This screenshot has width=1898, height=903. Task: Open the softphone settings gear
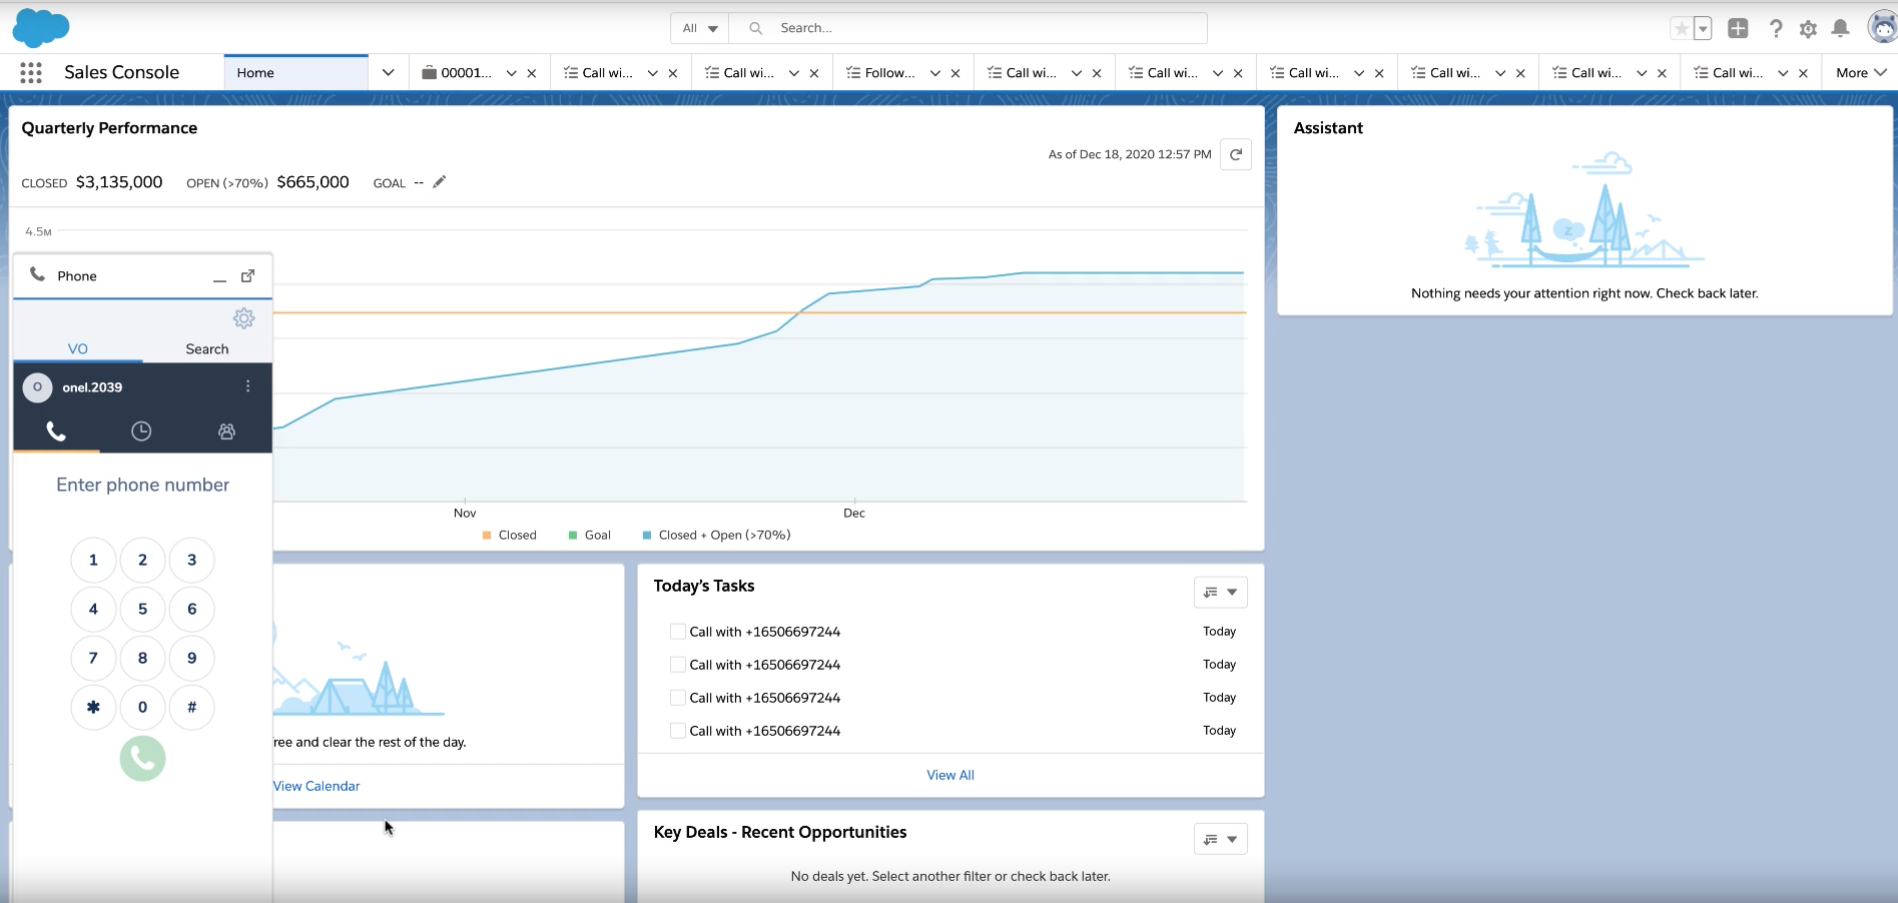(x=244, y=318)
